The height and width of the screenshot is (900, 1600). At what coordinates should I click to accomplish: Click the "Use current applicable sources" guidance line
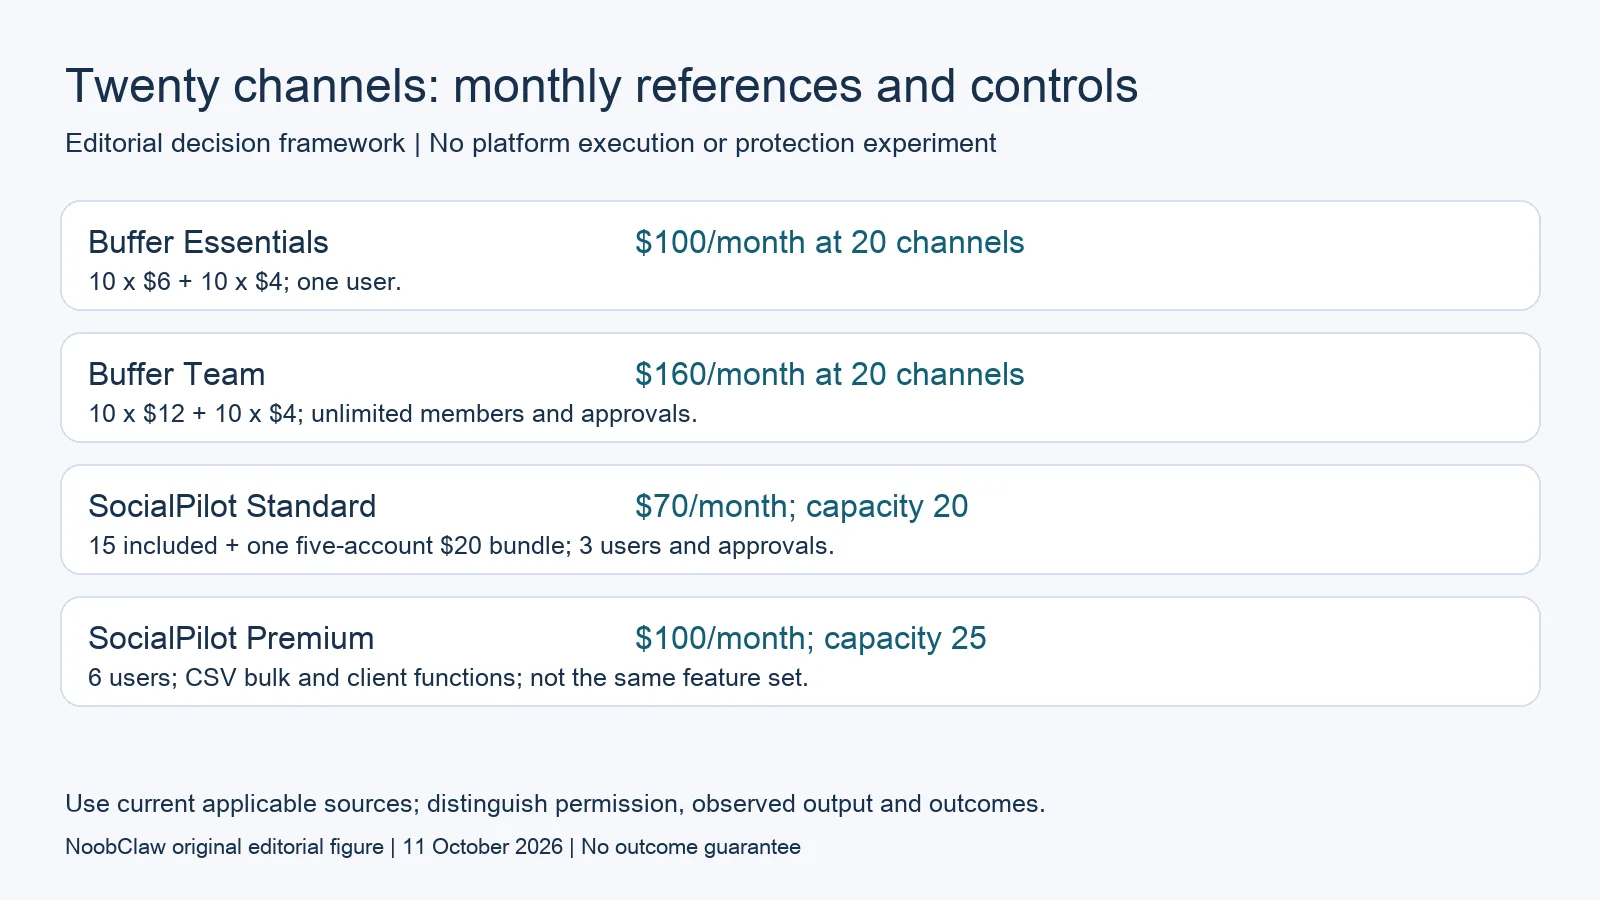pyautogui.click(x=555, y=804)
